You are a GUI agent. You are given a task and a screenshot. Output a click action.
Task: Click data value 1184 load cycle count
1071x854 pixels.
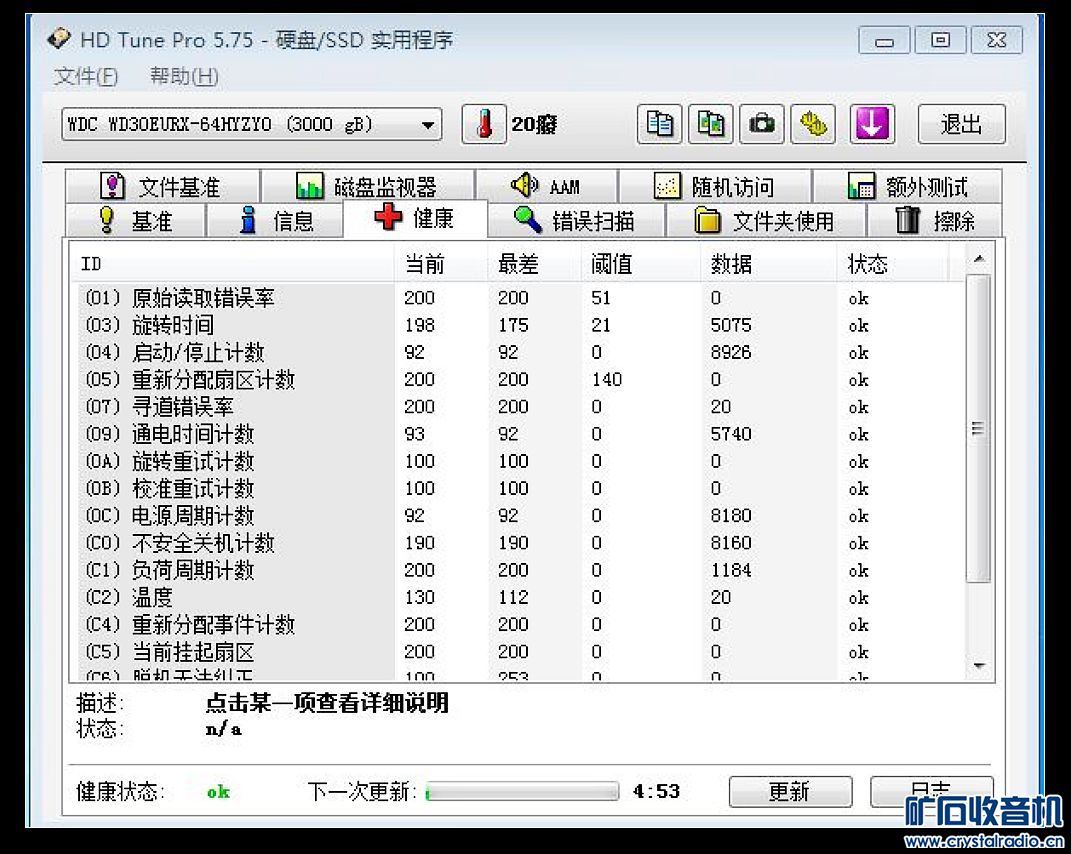731,570
